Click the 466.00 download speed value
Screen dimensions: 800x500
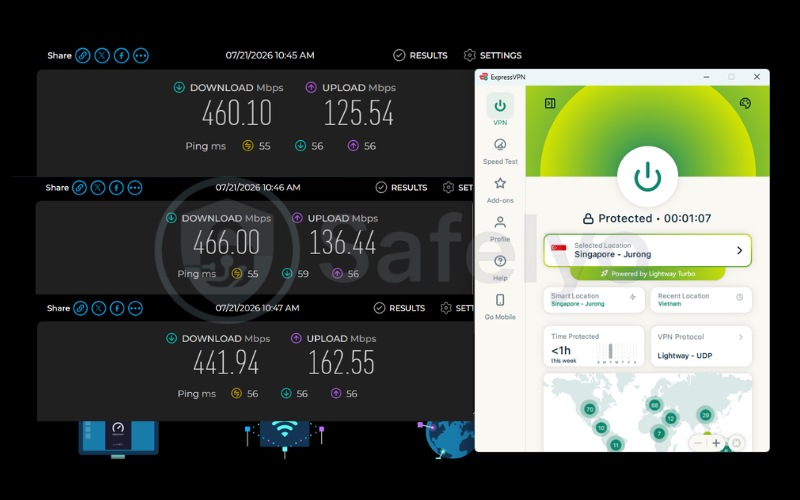(x=226, y=242)
